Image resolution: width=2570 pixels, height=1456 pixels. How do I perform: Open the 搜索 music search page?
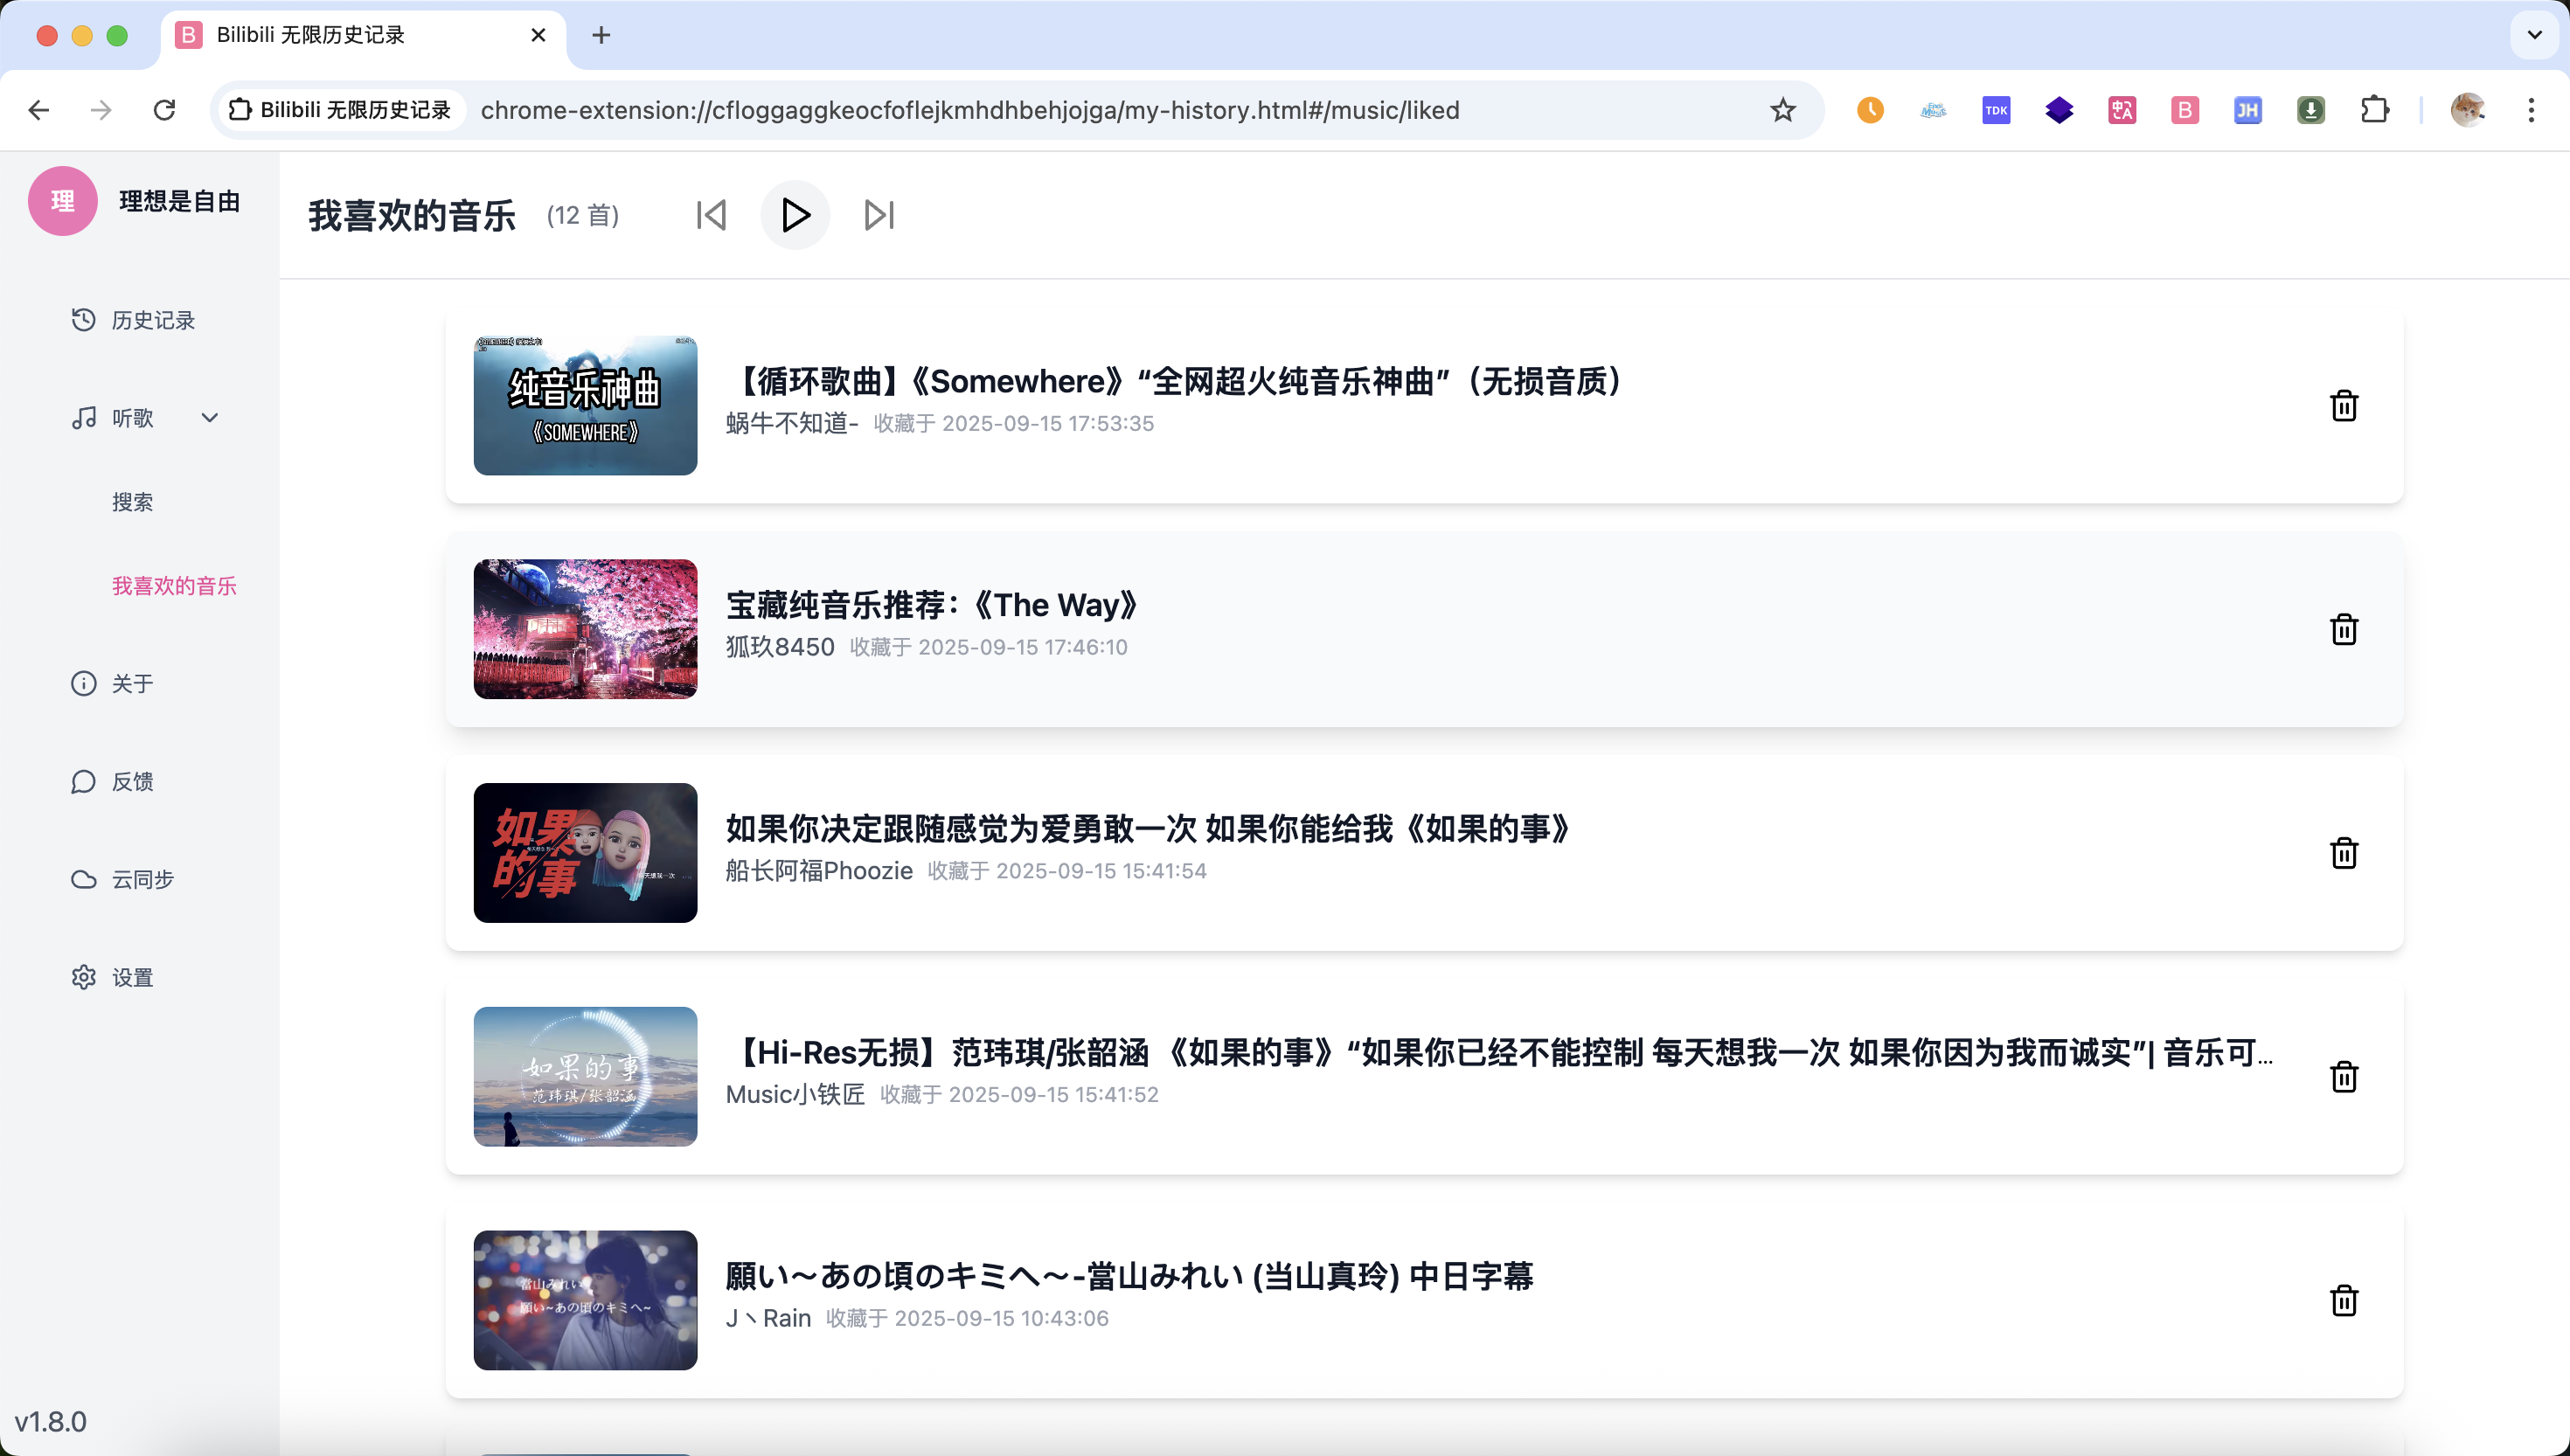pyautogui.click(x=132, y=502)
